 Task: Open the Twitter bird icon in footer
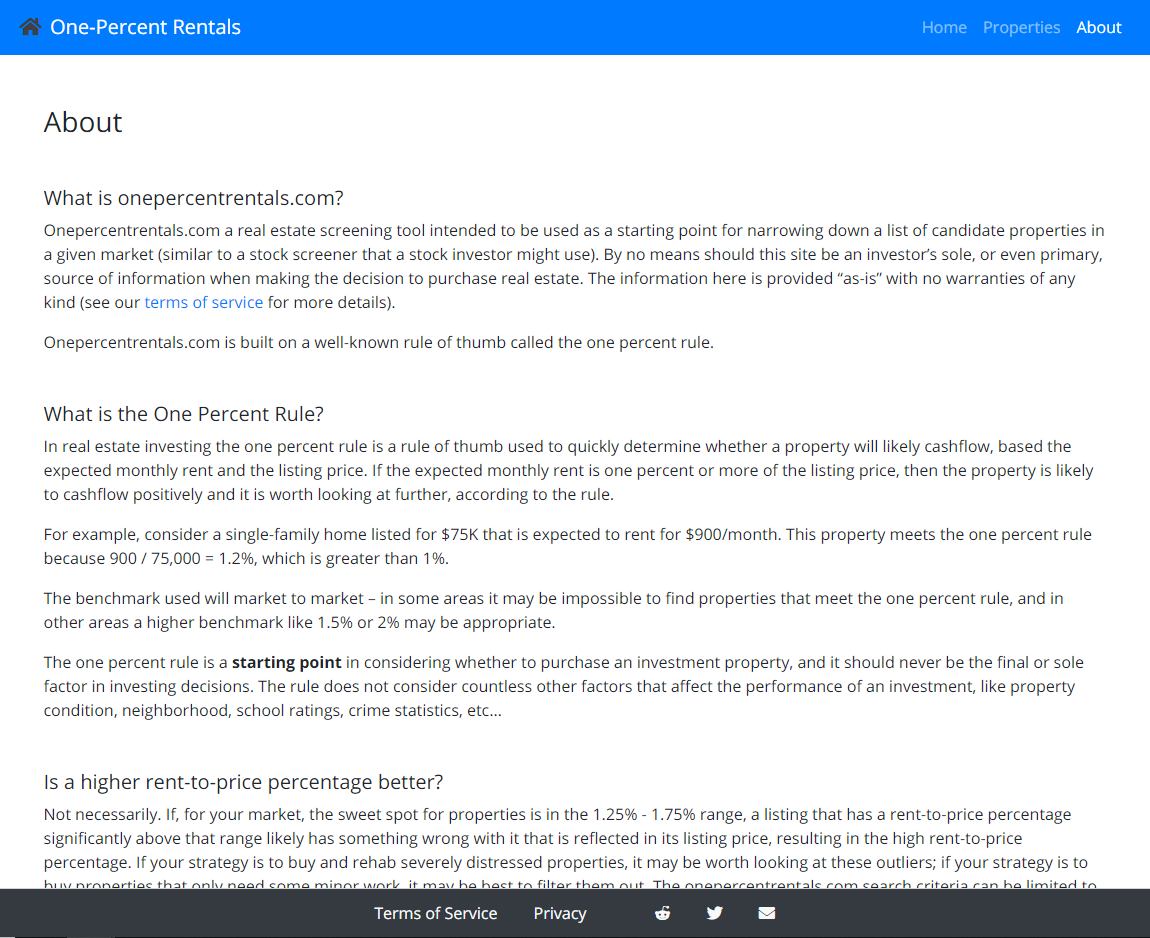click(714, 913)
